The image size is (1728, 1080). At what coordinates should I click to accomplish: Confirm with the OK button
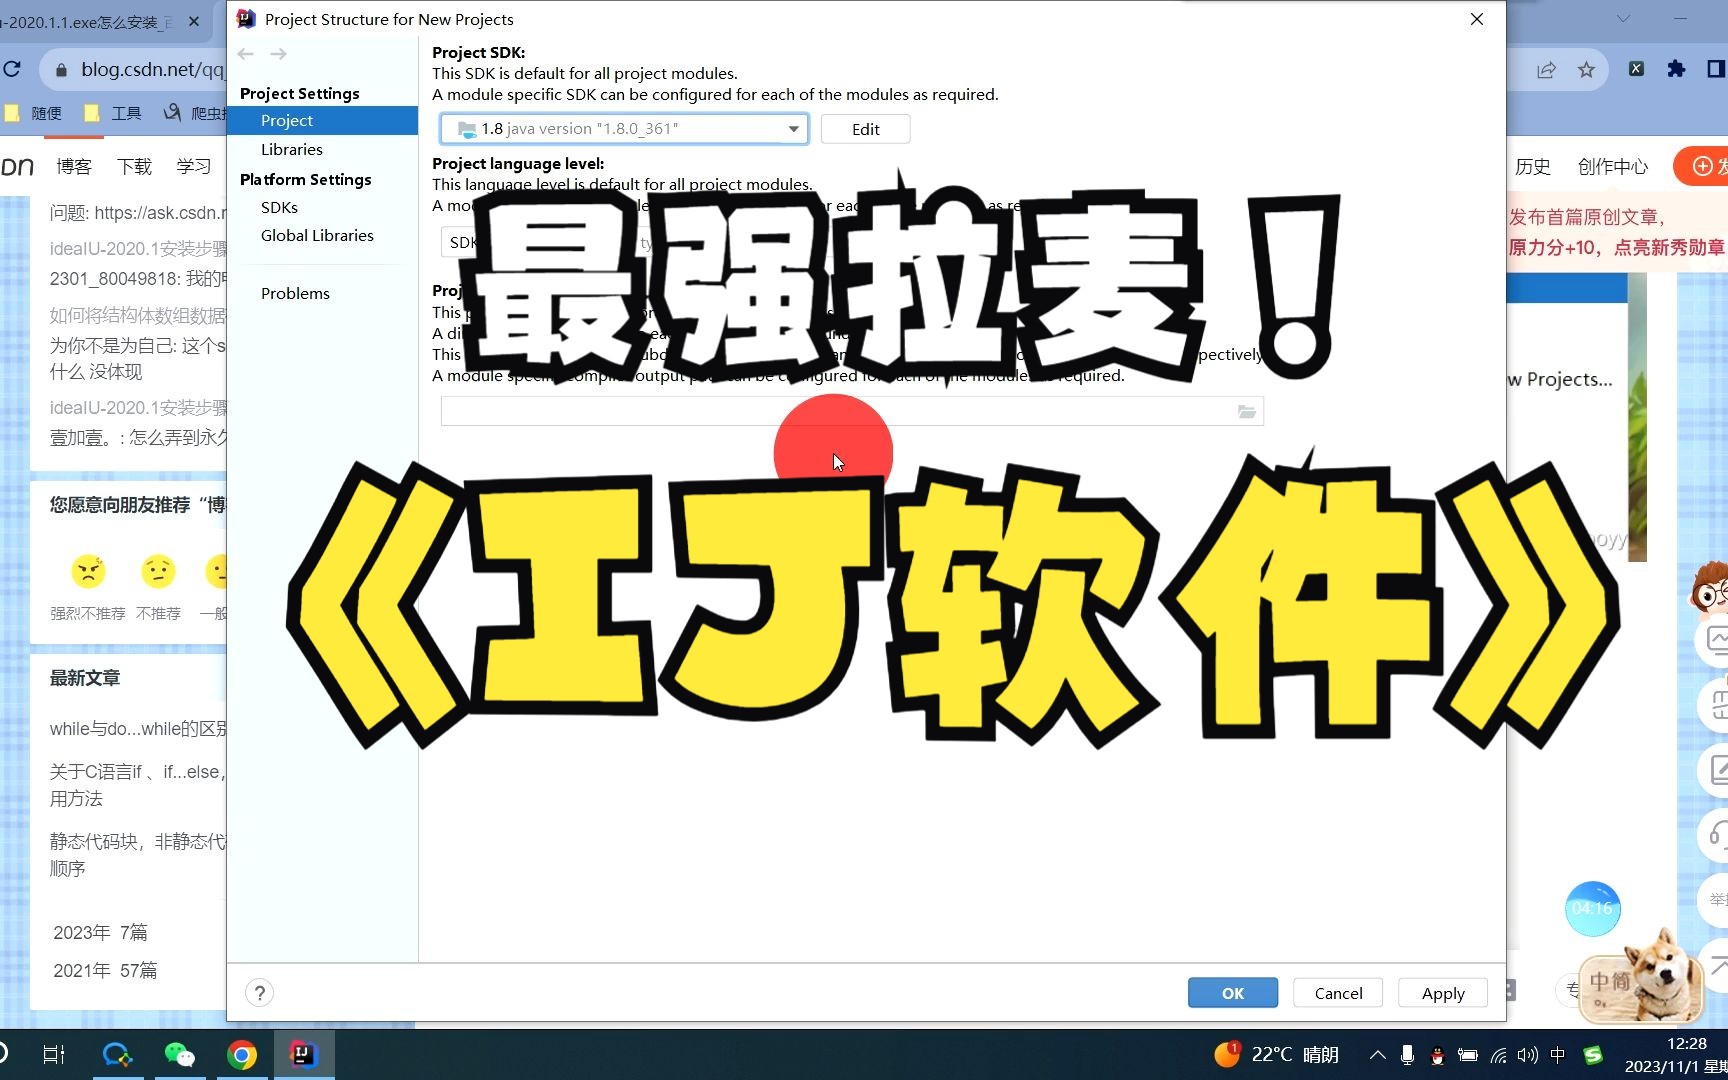pyautogui.click(x=1232, y=993)
